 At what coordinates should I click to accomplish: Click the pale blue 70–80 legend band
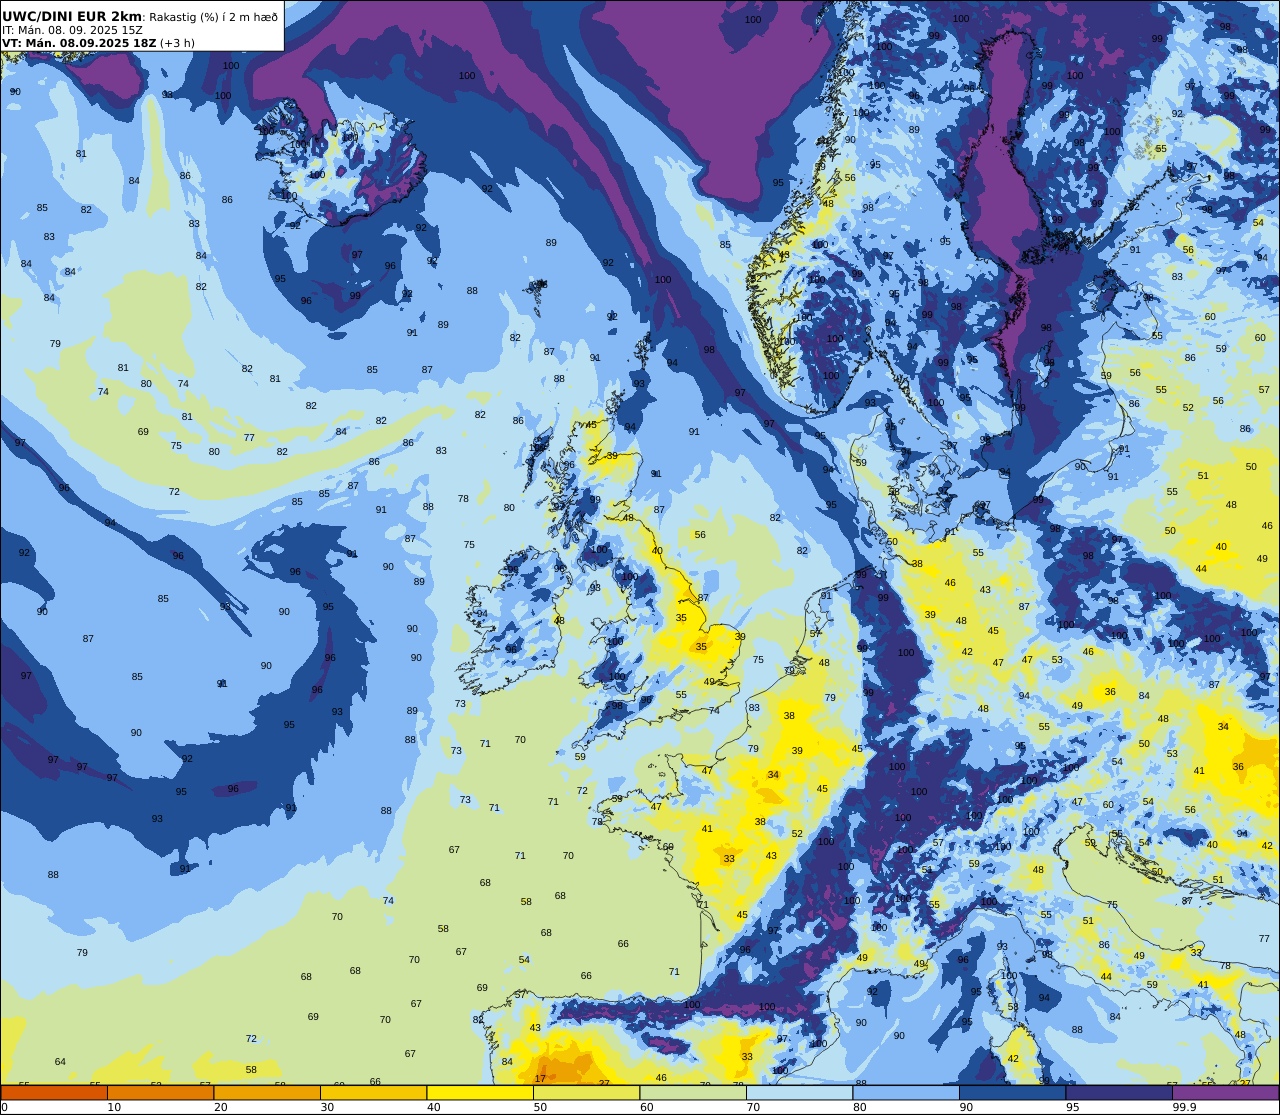[x=799, y=1092]
